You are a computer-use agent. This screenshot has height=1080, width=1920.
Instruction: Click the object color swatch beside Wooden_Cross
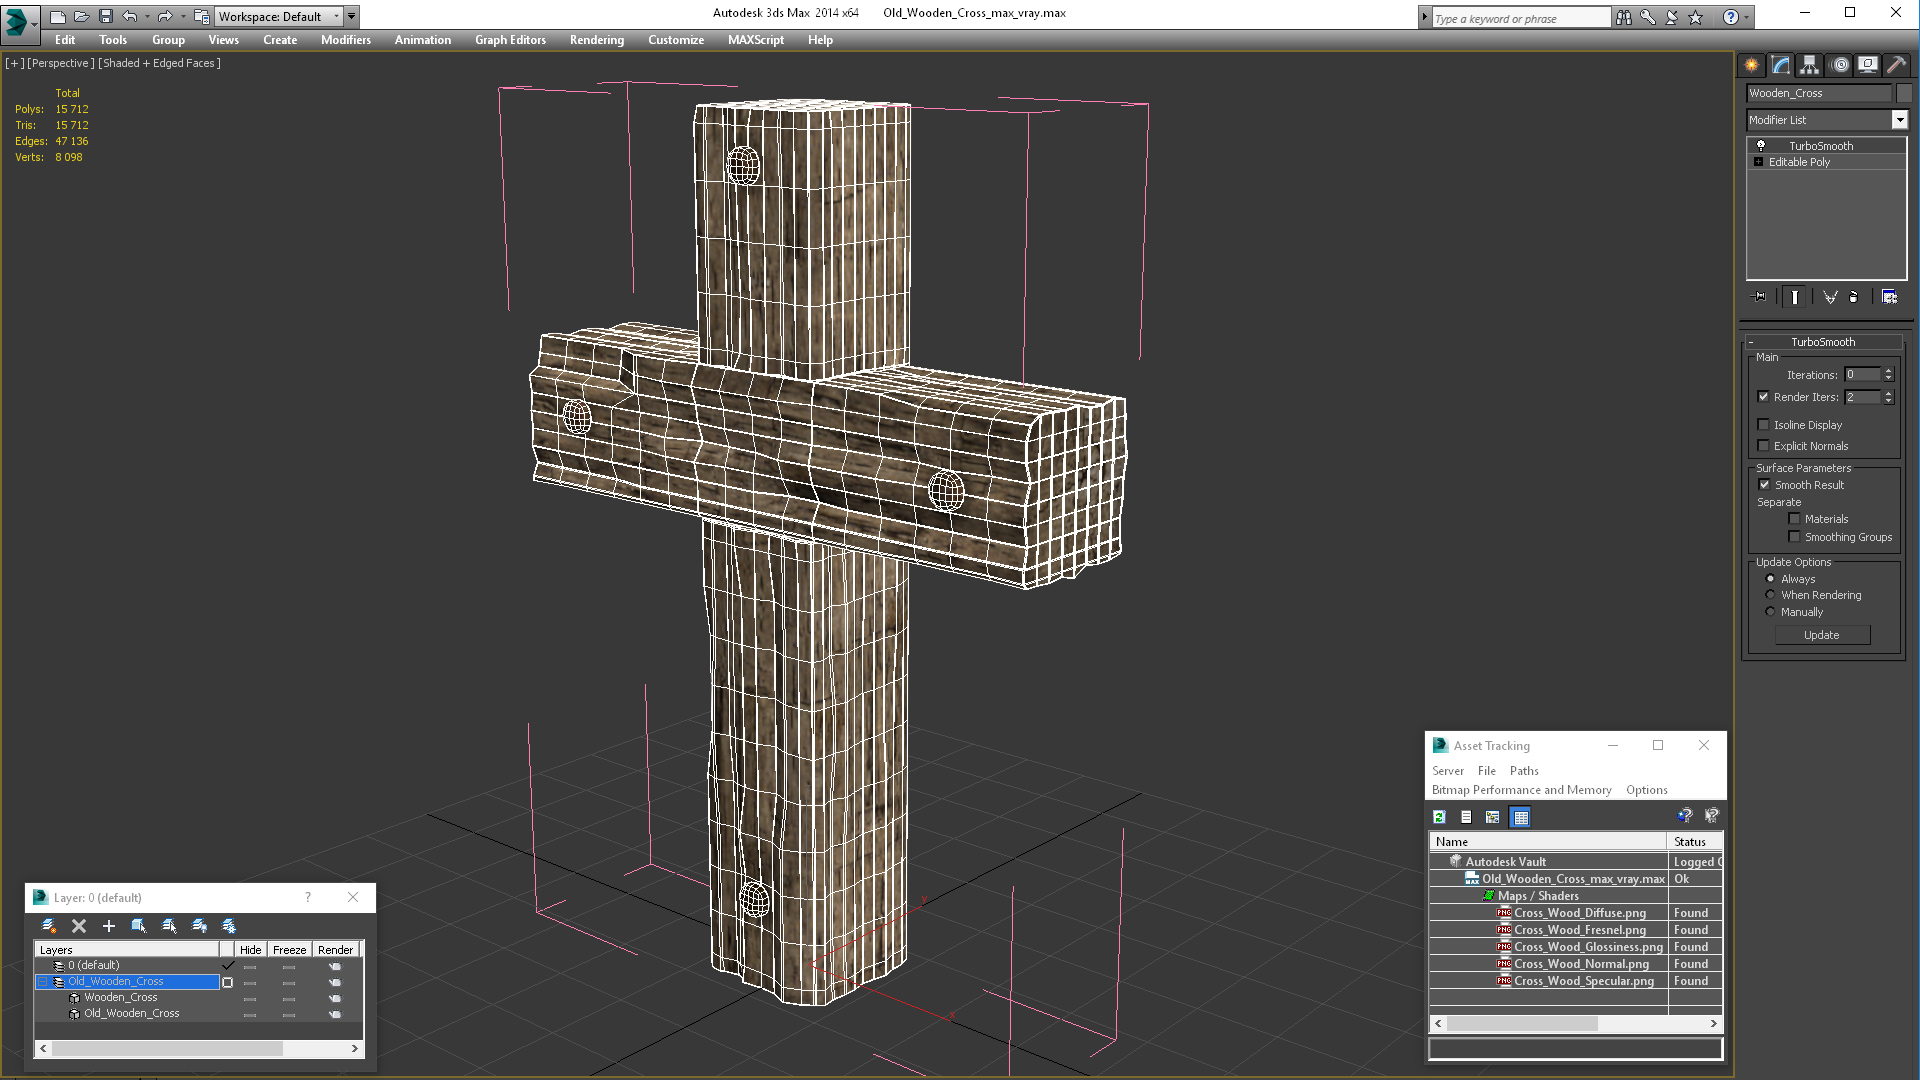(1904, 93)
